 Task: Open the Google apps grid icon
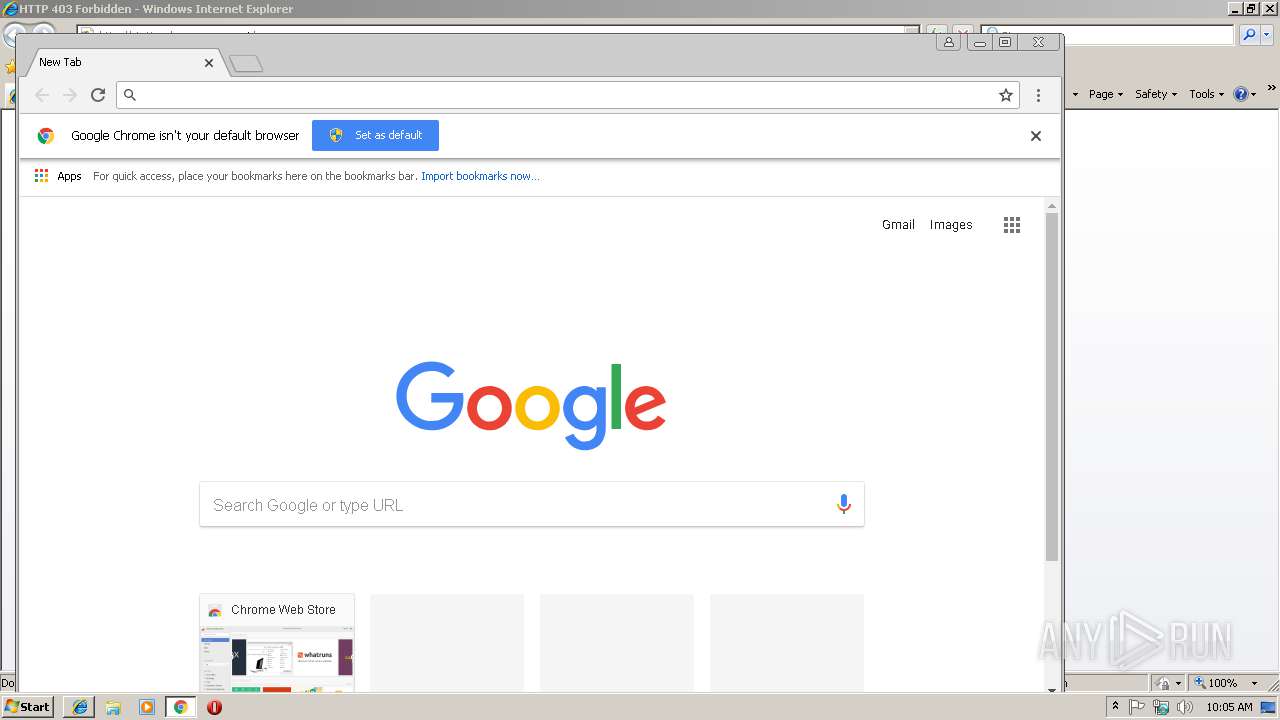point(1012,225)
